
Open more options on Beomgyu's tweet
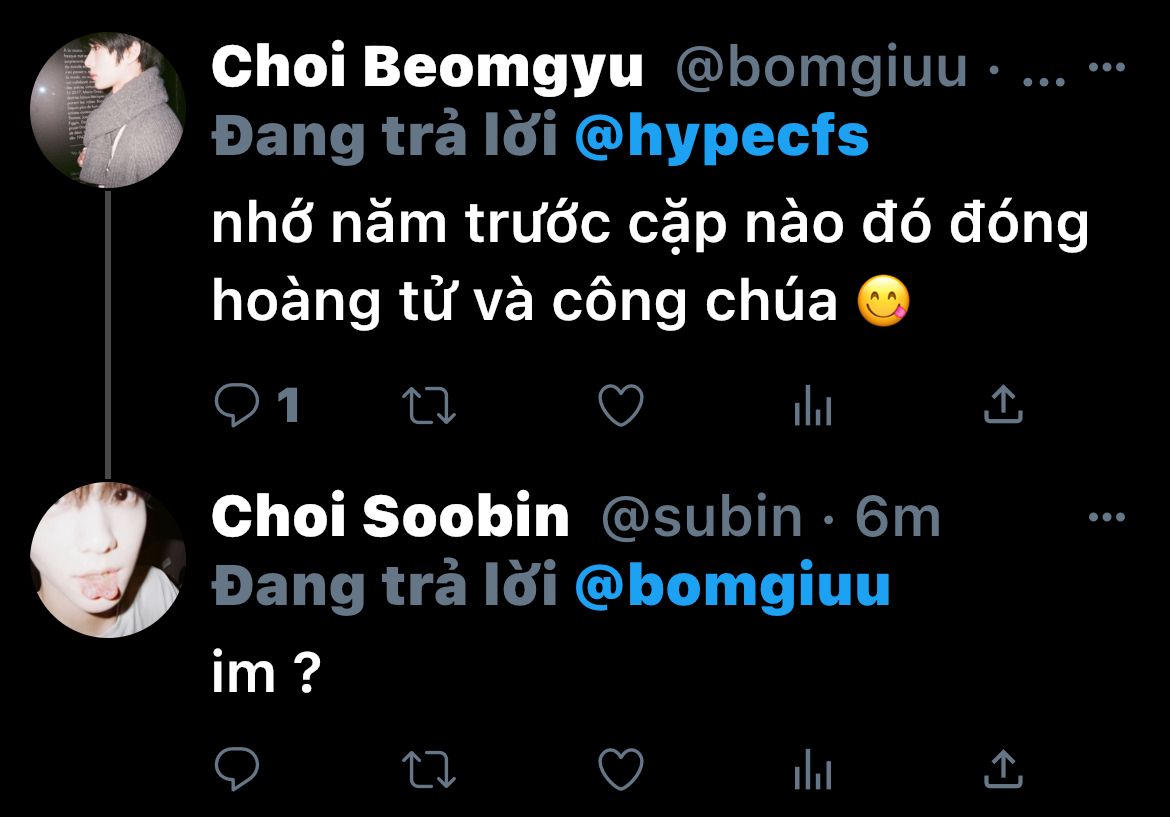(x=1107, y=67)
